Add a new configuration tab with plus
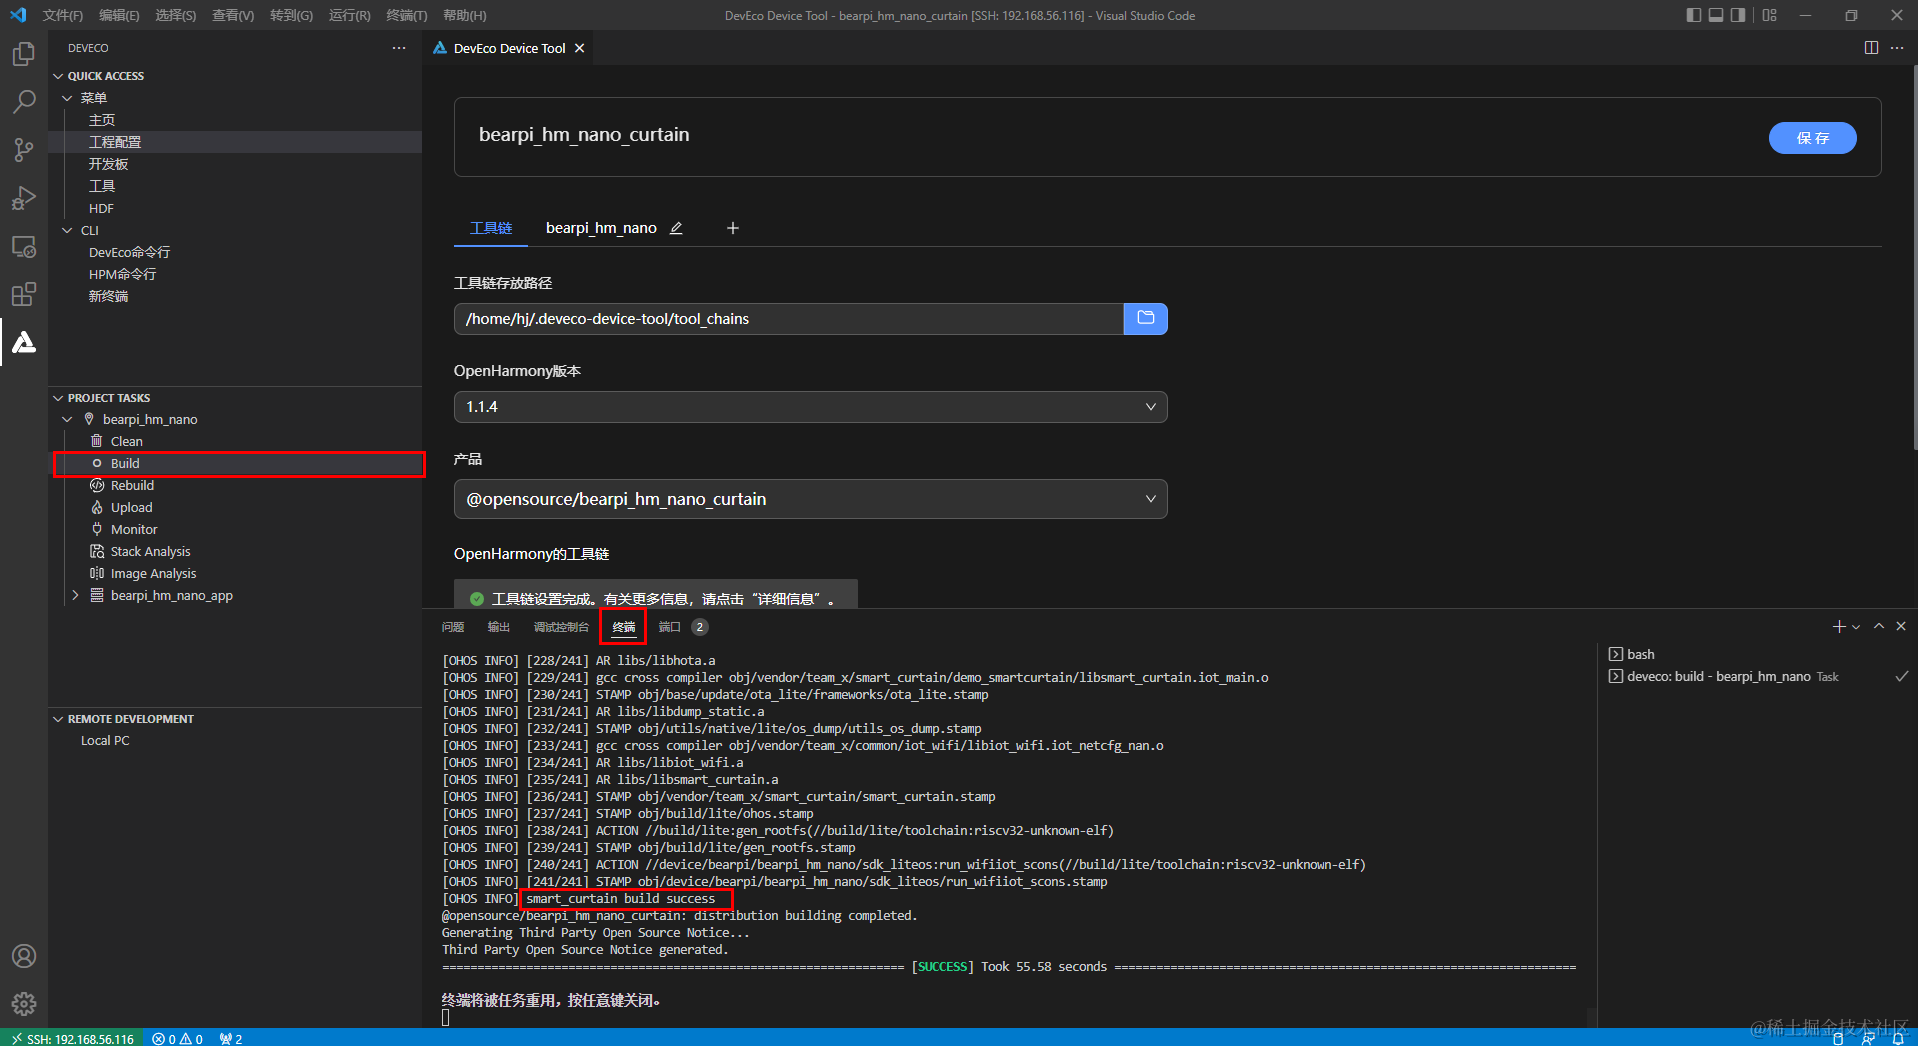Viewport: 1918px width, 1046px height. click(x=733, y=228)
